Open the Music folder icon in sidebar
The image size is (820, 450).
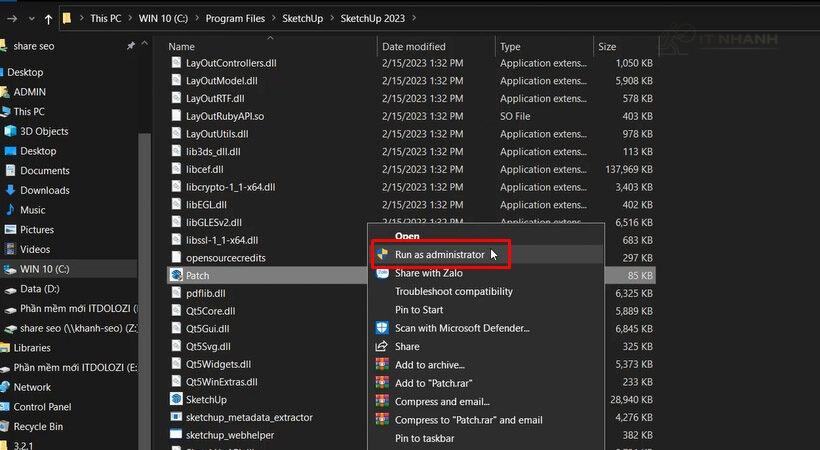(x=11, y=210)
